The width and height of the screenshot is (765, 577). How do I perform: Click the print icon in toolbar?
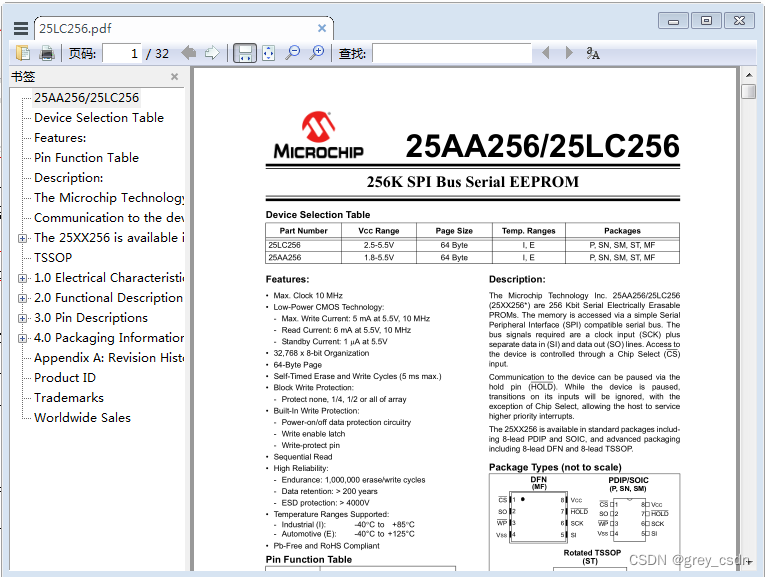click(x=47, y=53)
